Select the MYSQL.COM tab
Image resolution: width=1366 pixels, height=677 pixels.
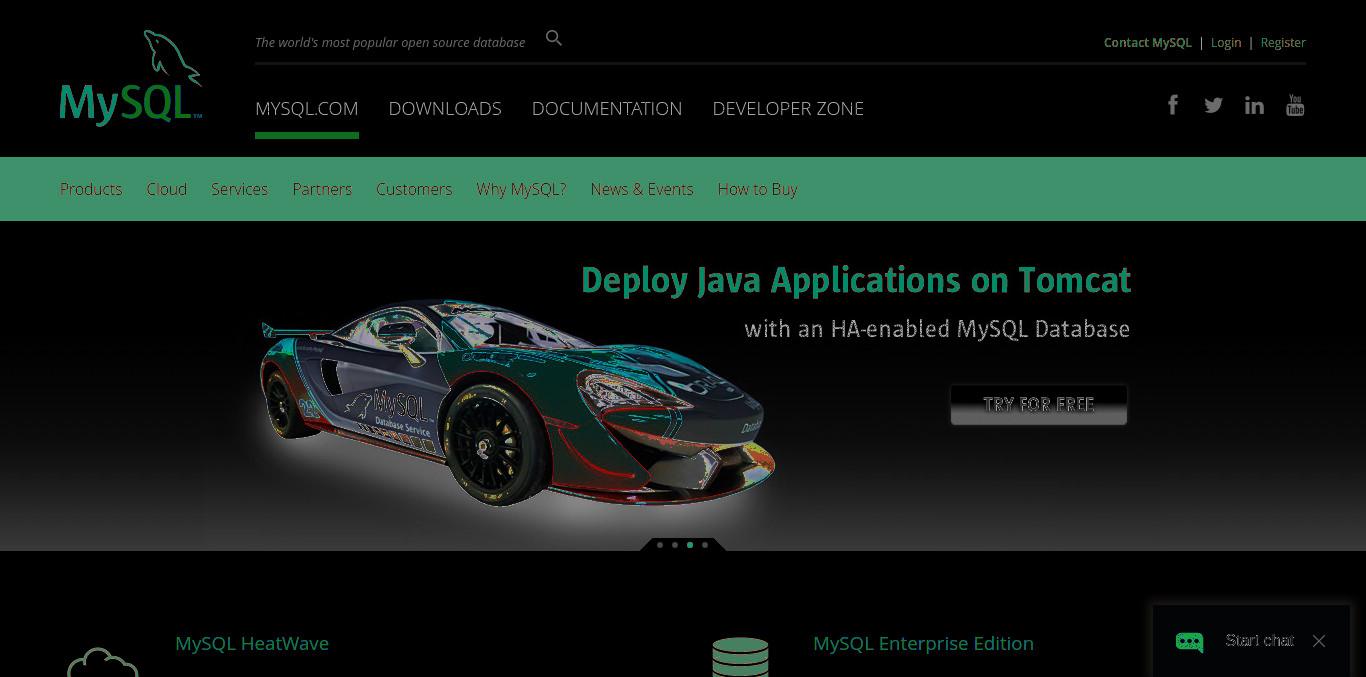coord(307,108)
